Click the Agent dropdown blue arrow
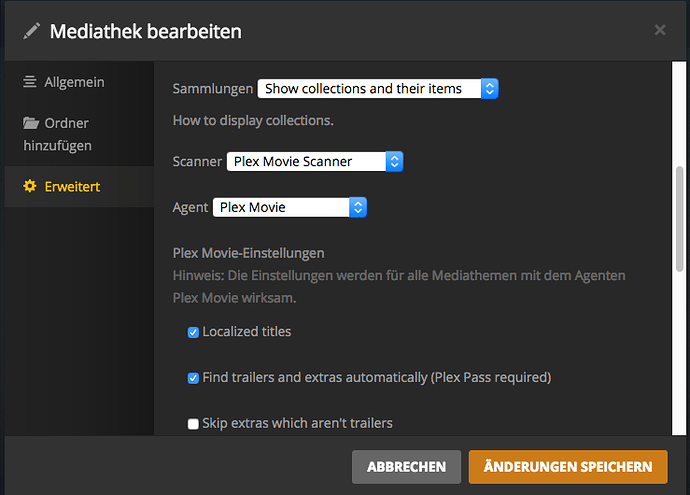Image resolution: width=690 pixels, height=495 pixels. 358,207
